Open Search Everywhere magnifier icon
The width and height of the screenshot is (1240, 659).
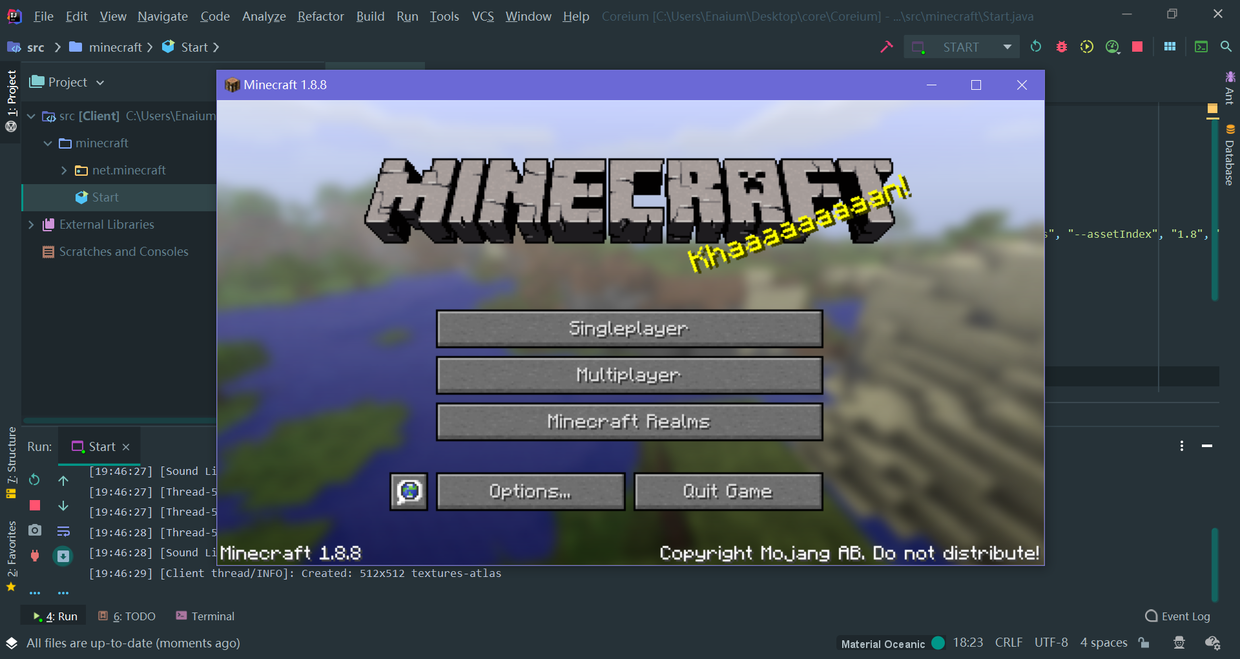pyautogui.click(x=1226, y=47)
